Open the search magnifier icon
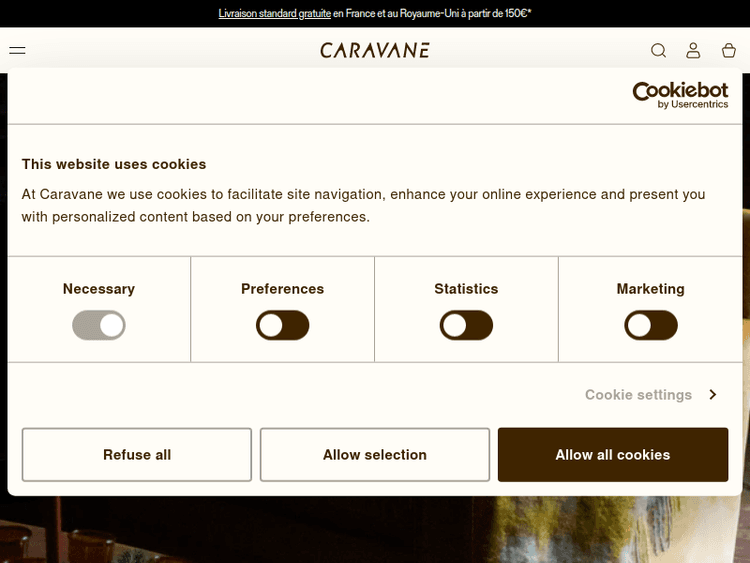 click(x=659, y=50)
